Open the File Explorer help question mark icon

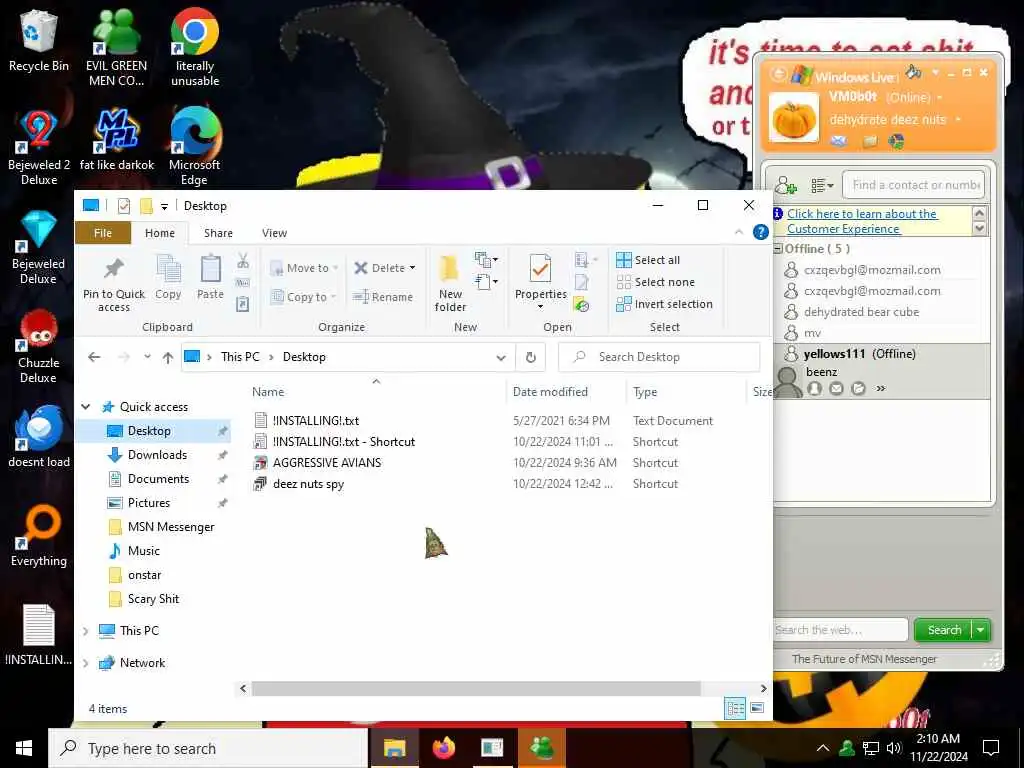coord(760,232)
